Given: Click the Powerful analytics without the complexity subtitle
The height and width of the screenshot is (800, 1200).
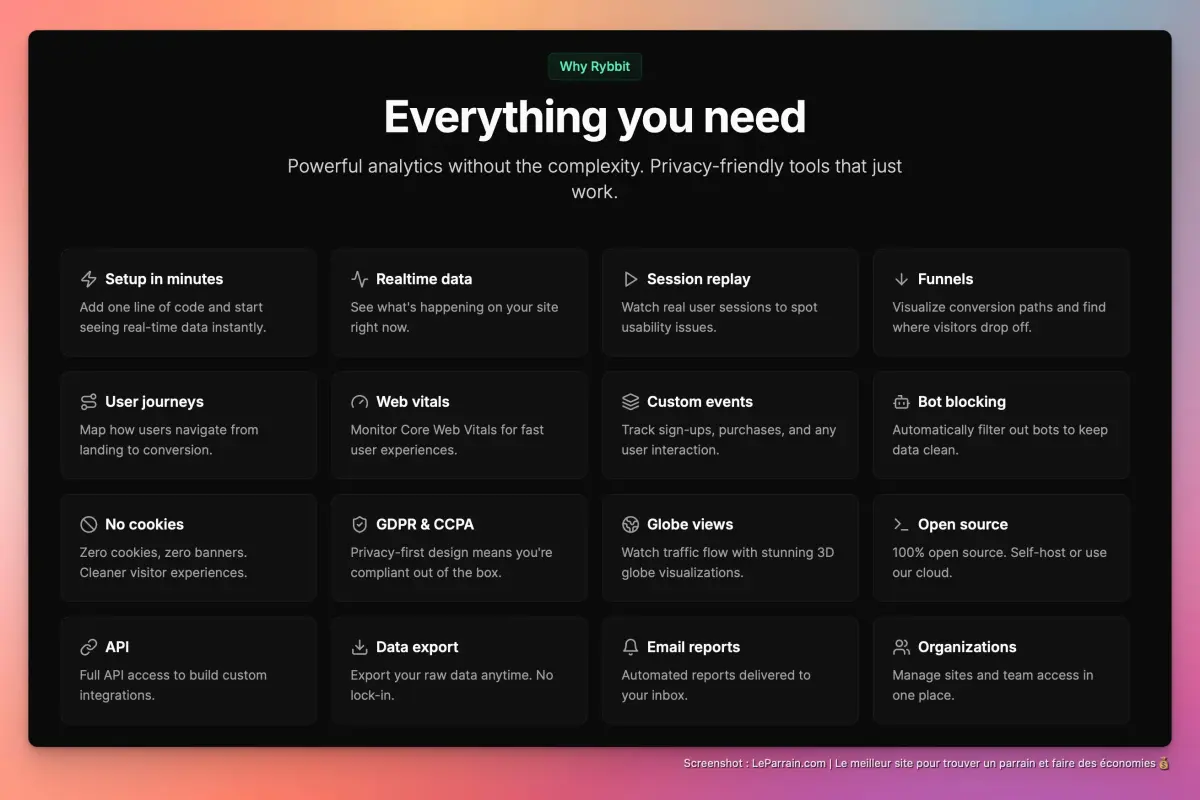Looking at the screenshot, I should (595, 178).
